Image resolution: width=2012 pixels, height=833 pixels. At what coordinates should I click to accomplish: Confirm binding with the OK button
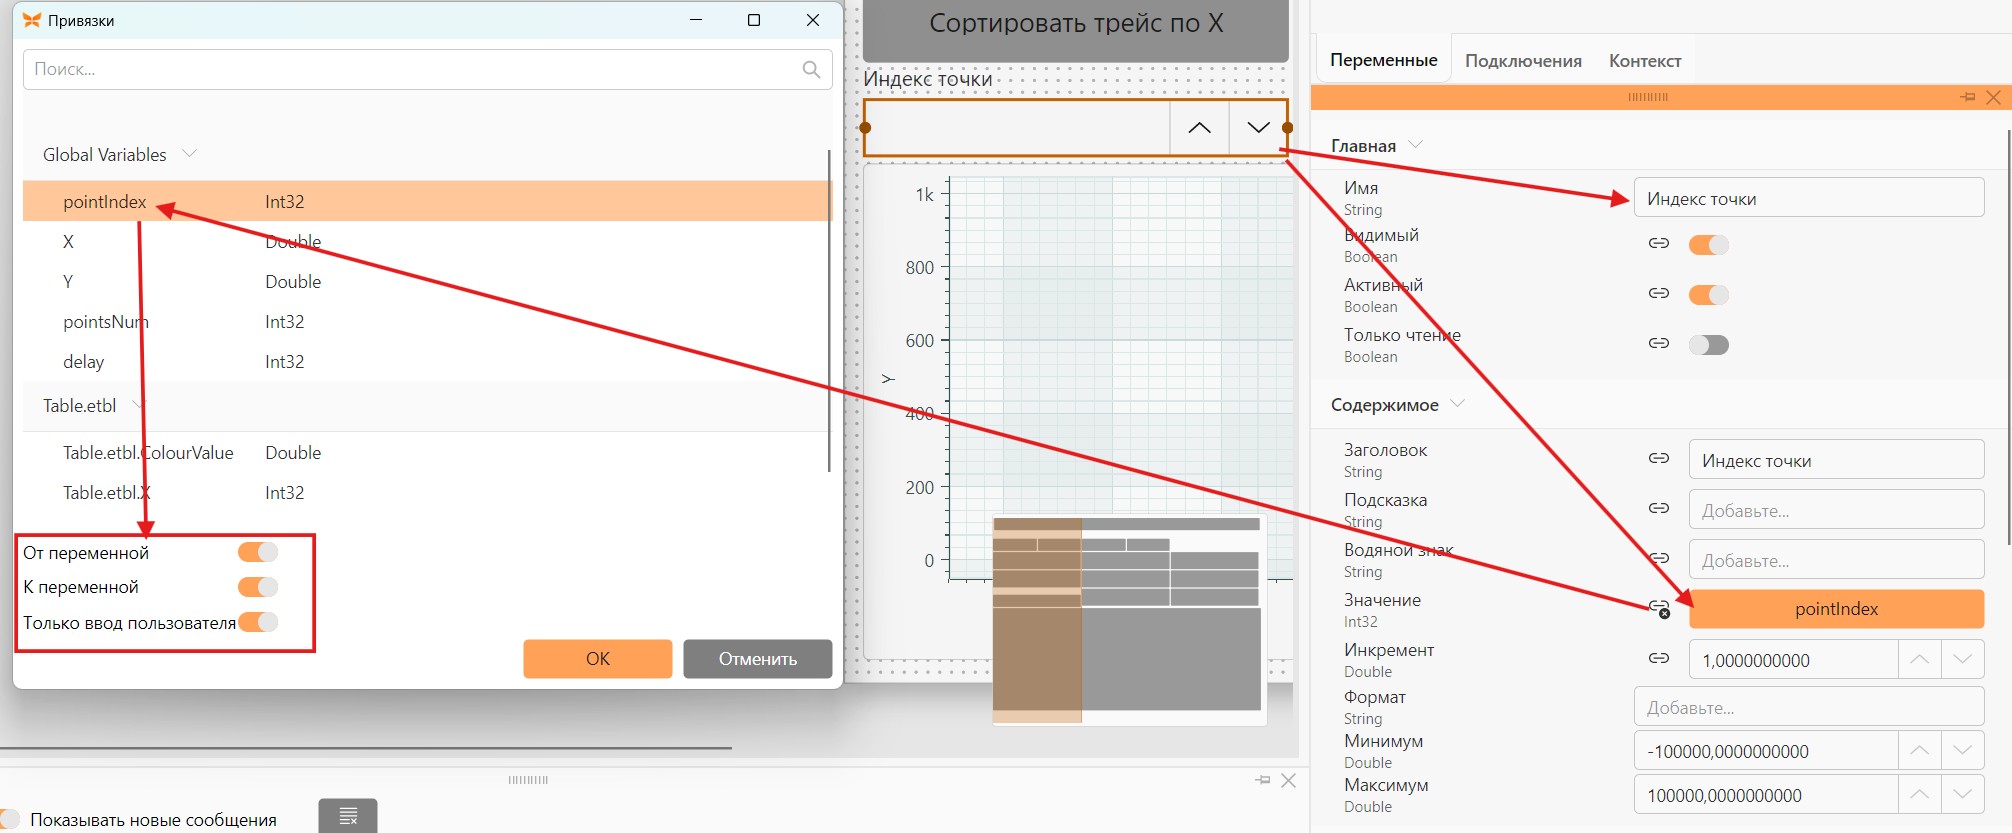pos(598,659)
